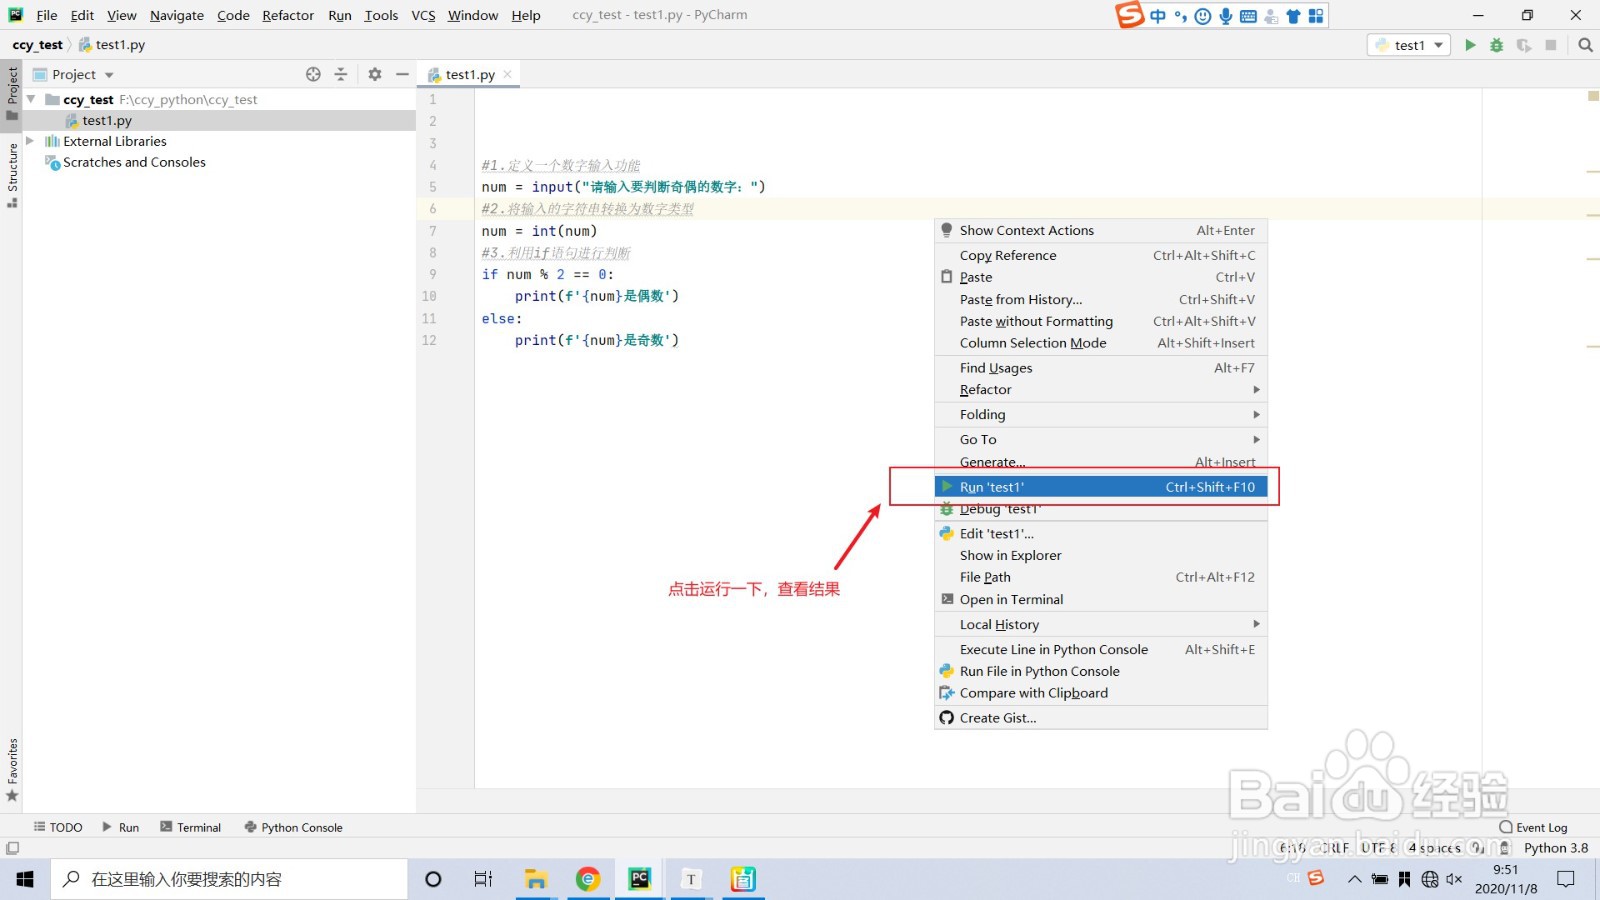Choose Paste from History
The image size is (1600, 900).
1101,299
